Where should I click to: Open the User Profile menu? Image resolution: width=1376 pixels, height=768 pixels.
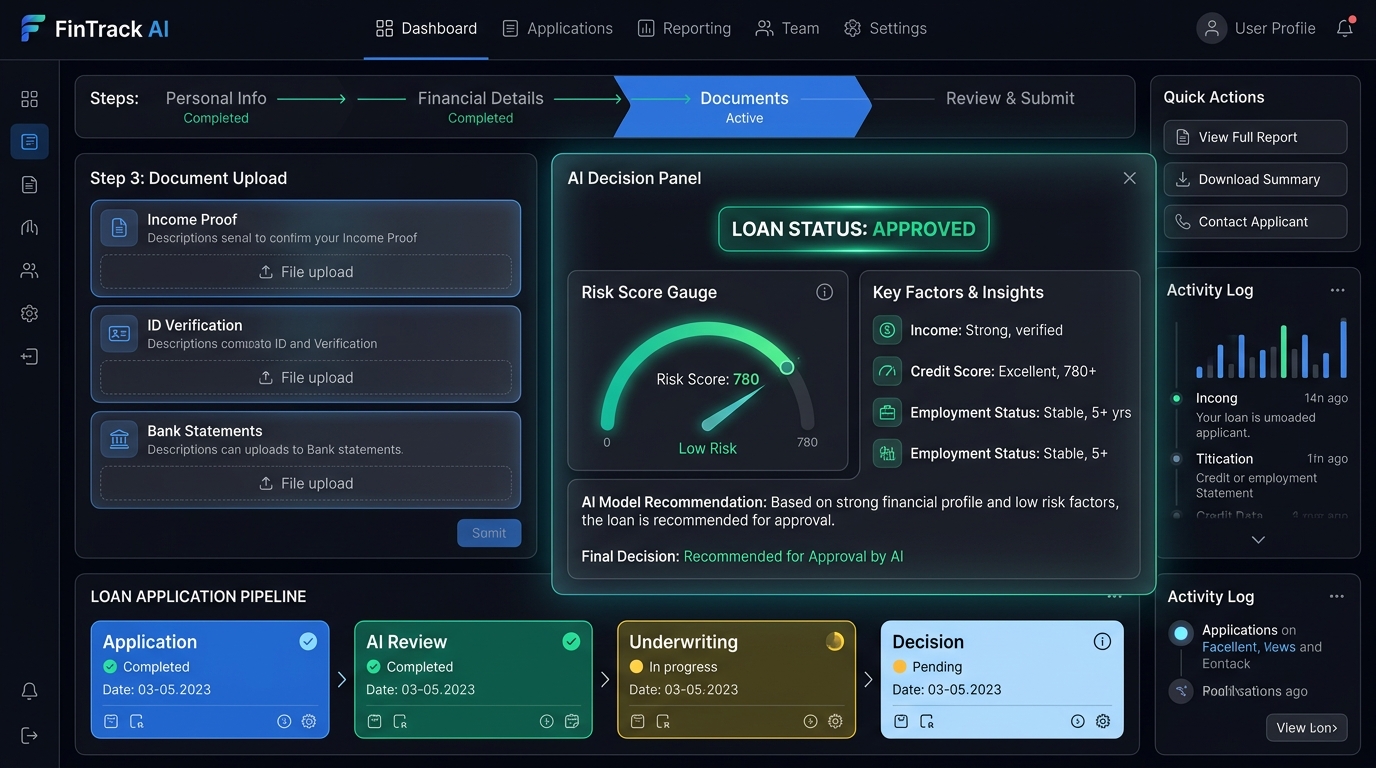(1256, 28)
